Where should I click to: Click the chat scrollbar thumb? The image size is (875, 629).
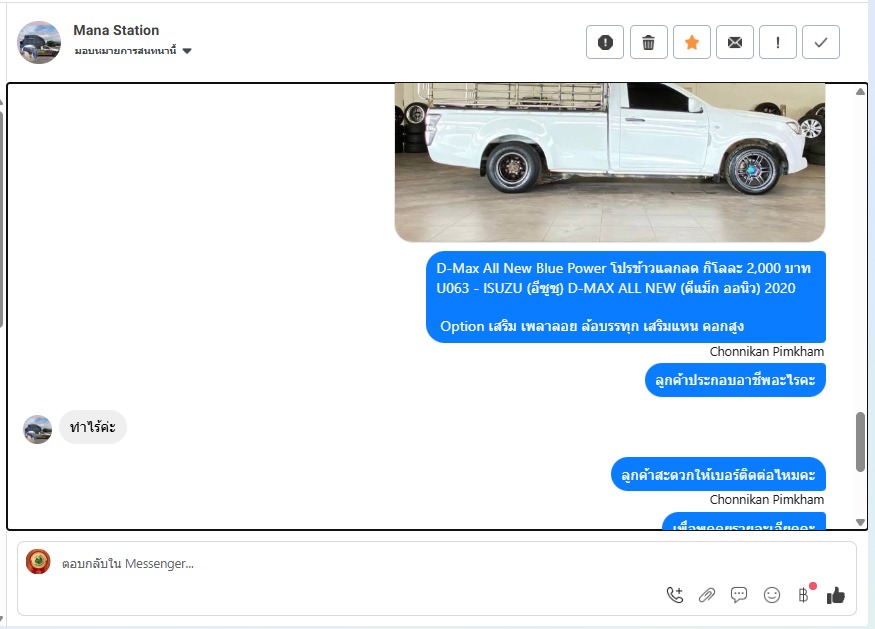(860, 442)
